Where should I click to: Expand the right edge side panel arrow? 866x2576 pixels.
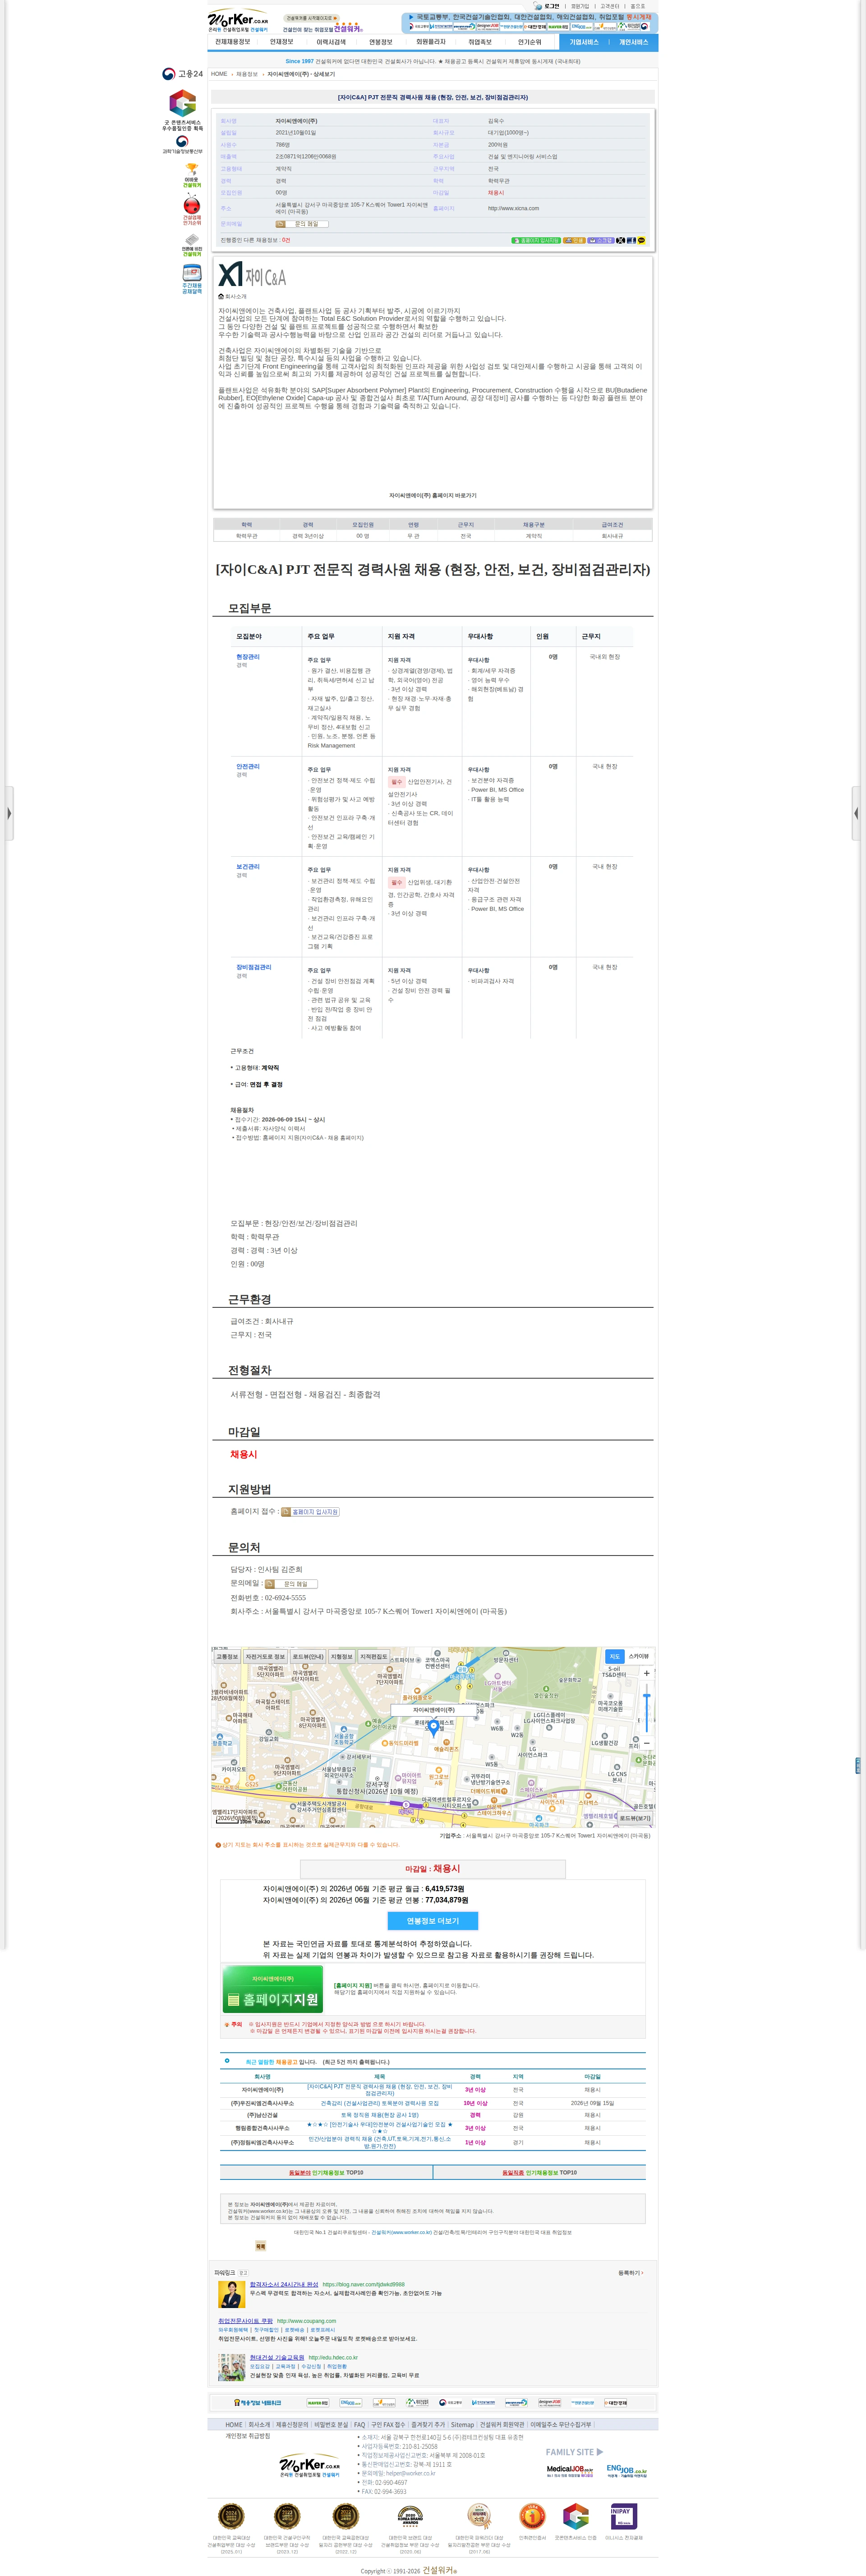pos(857,813)
